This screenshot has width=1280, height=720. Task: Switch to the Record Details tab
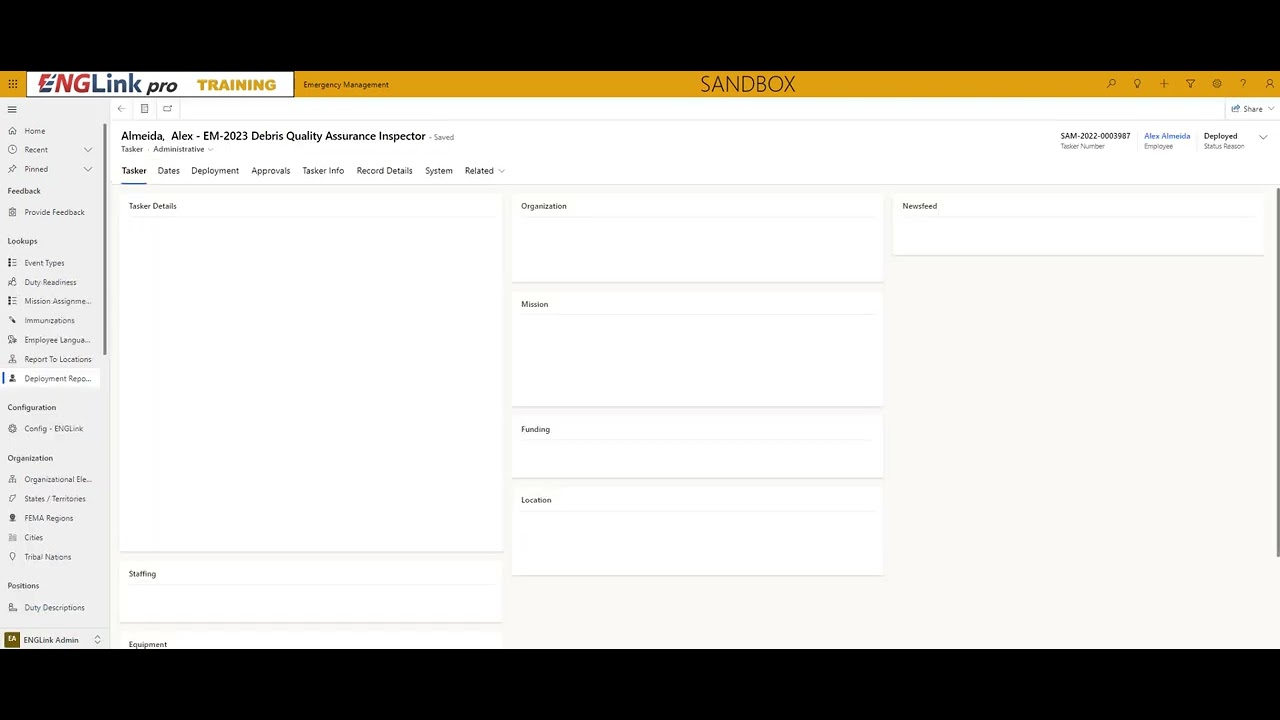[384, 171]
